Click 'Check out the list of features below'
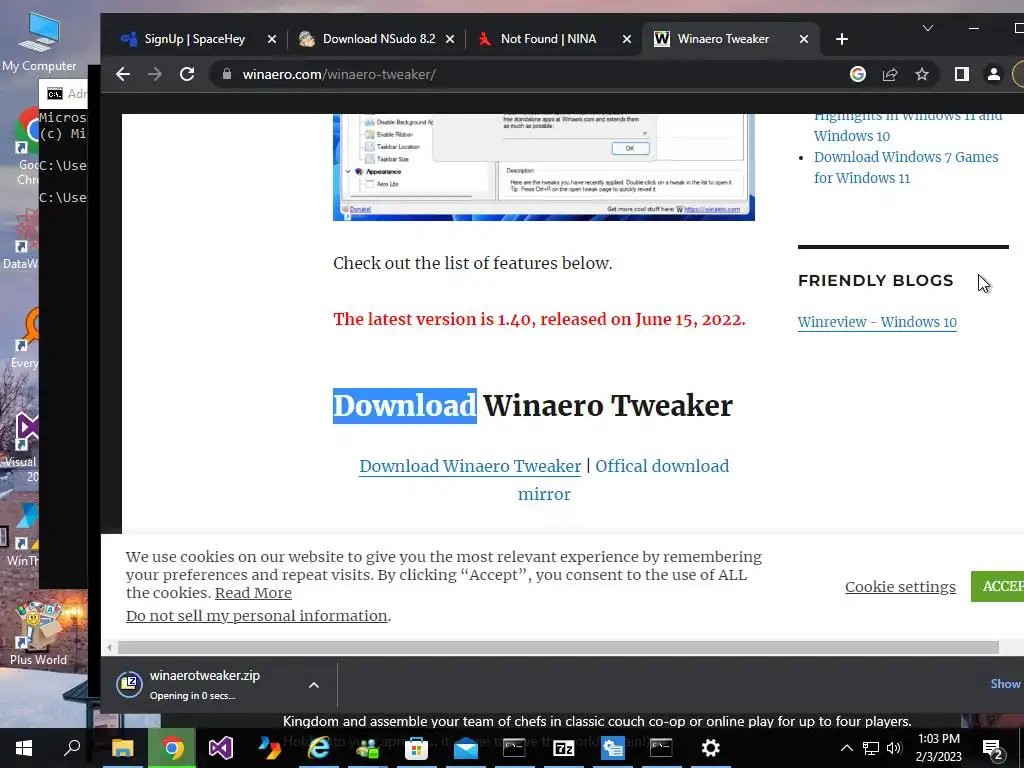The width and height of the screenshot is (1024, 768). [x=473, y=263]
